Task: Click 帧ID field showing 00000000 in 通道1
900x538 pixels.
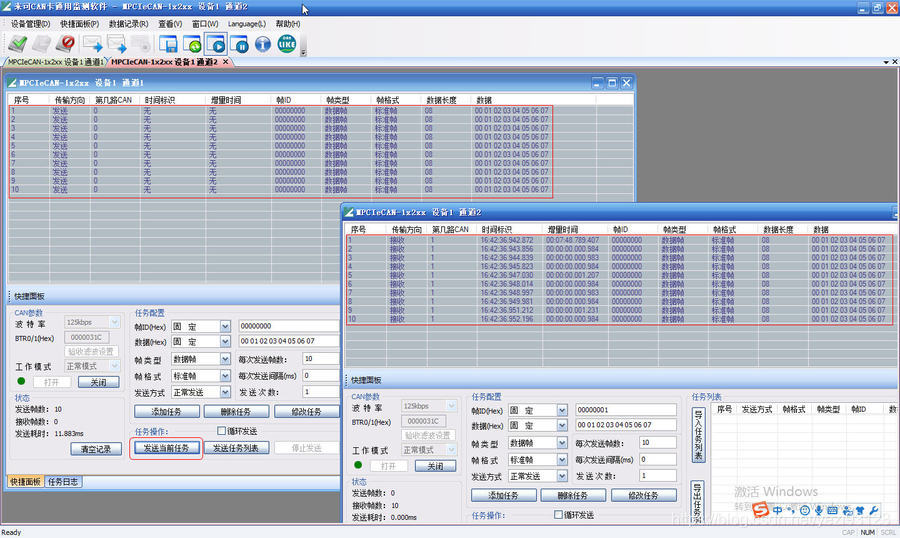Action: coord(289,326)
